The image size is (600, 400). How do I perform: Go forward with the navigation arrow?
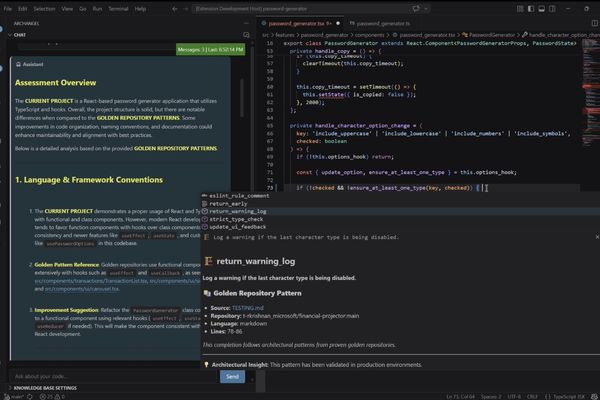186,9
